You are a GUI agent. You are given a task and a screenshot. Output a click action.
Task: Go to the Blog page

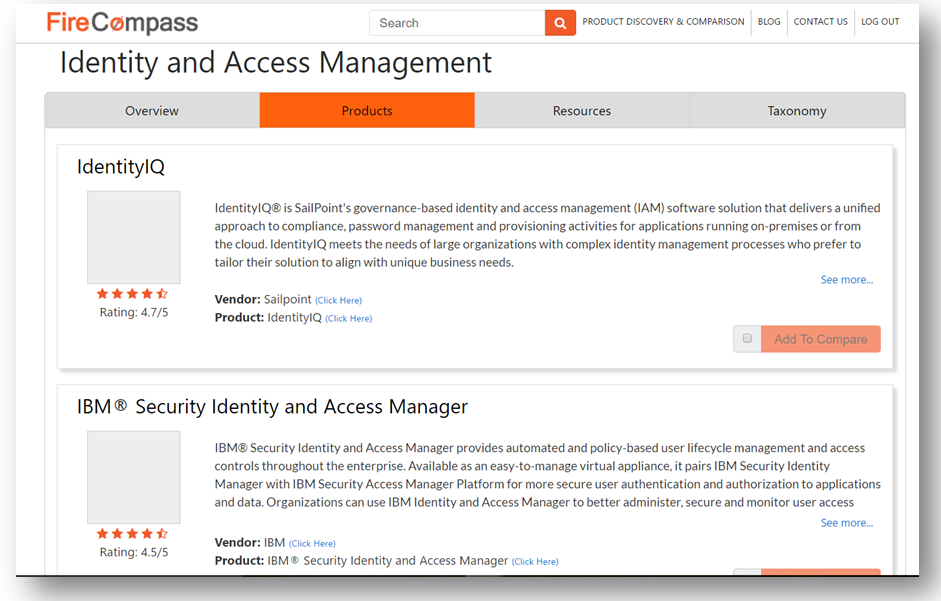pyautogui.click(x=769, y=22)
